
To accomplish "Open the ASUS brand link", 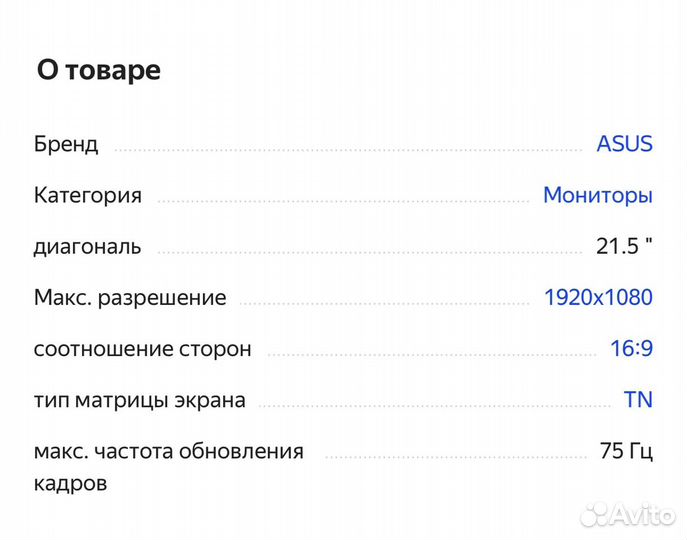I will pyautogui.click(x=624, y=143).
